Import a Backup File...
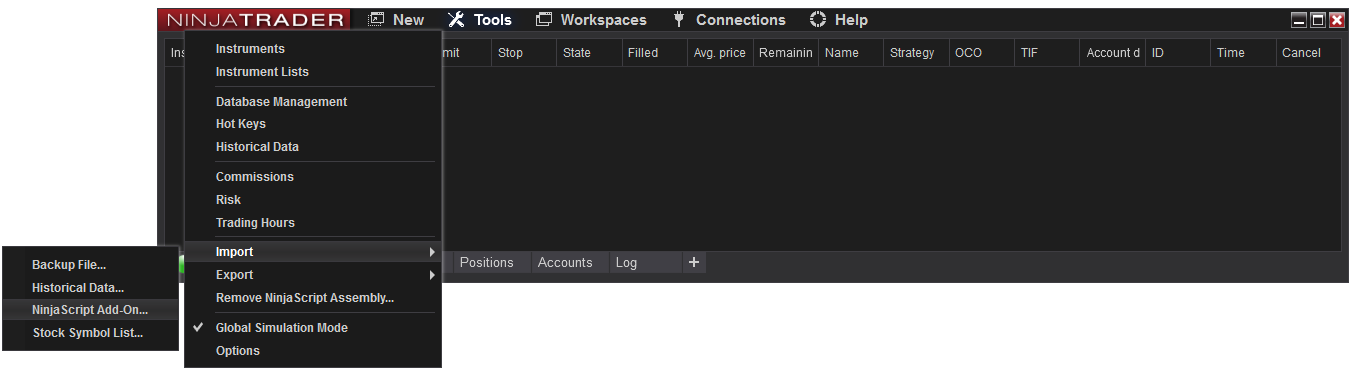 tap(69, 265)
